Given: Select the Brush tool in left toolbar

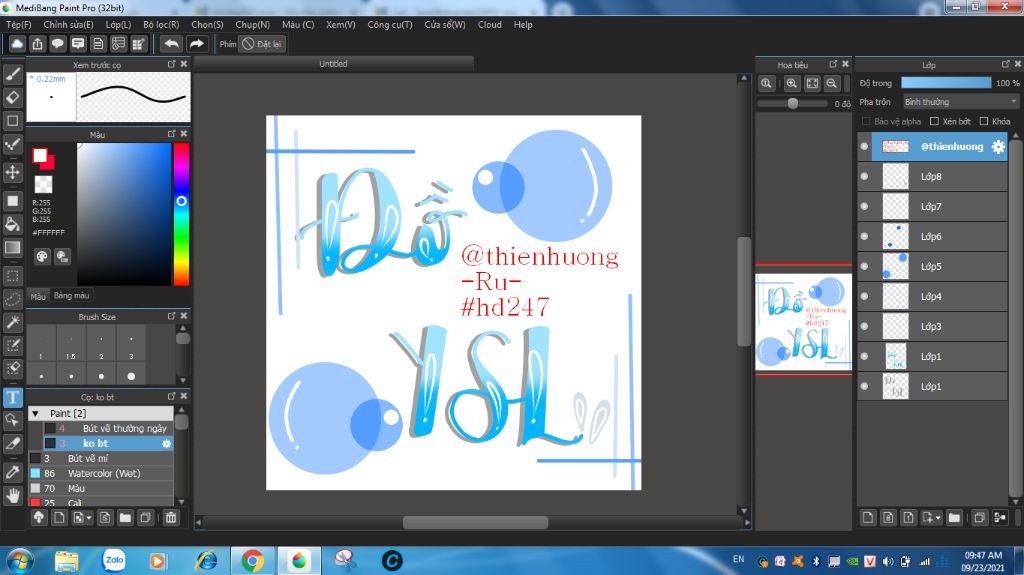Looking at the screenshot, I should point(12,74).
